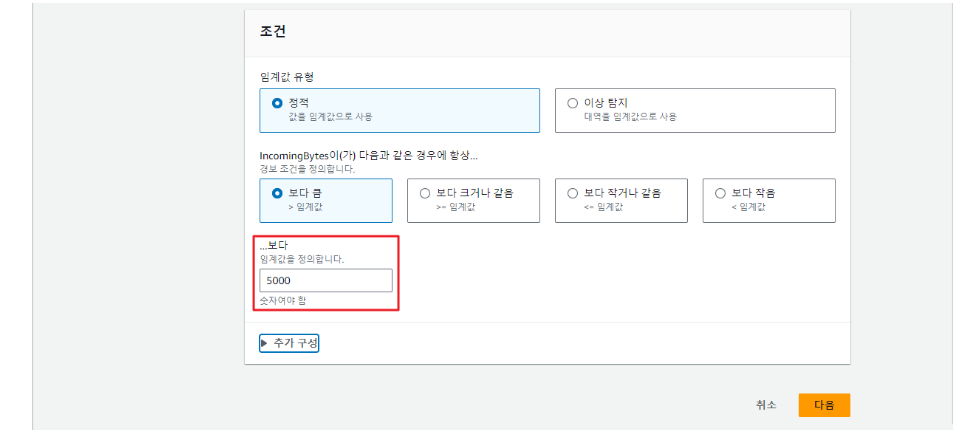The height and width of the screenshot is (431, 954).
Task: Click the '> 임계값' caption
Action: click(305, 206)
